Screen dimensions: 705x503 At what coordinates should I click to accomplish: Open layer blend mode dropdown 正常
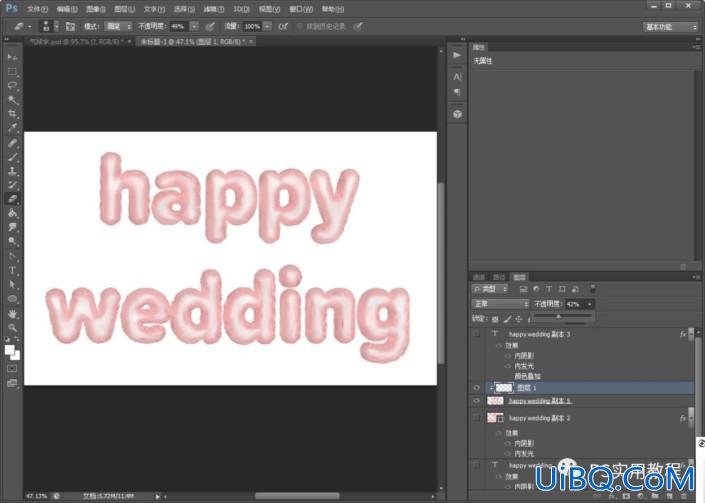tap(500, 304)
